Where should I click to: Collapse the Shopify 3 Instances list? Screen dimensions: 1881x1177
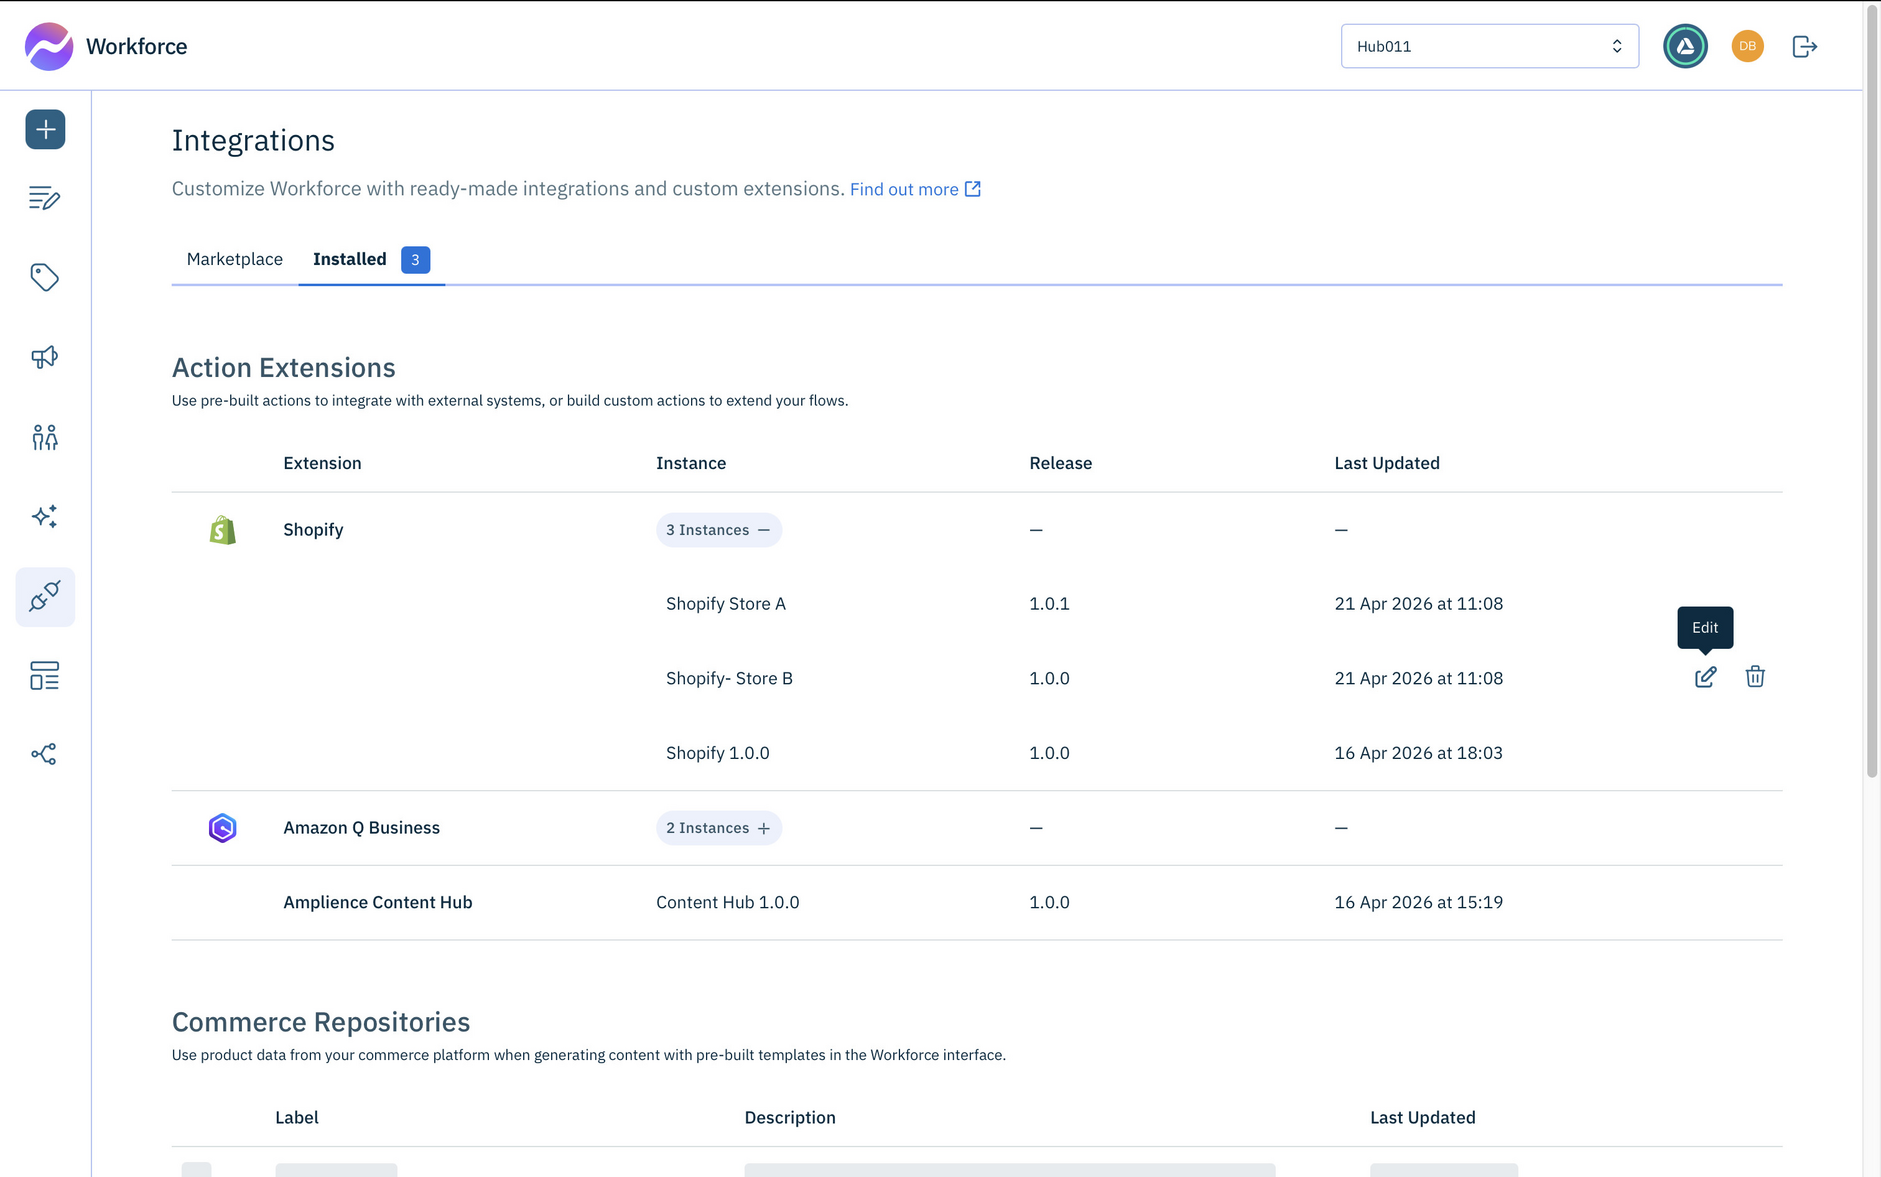[719, 530]
